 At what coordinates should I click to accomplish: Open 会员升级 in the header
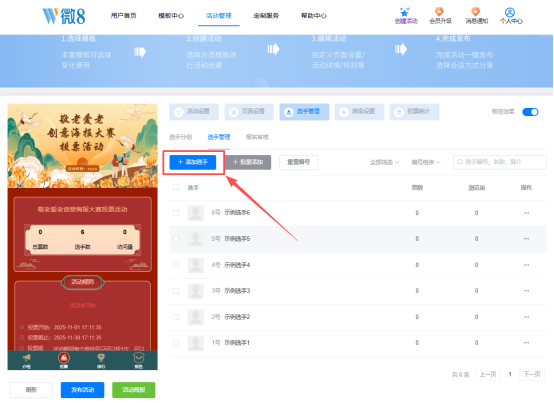tap(440, 16)
